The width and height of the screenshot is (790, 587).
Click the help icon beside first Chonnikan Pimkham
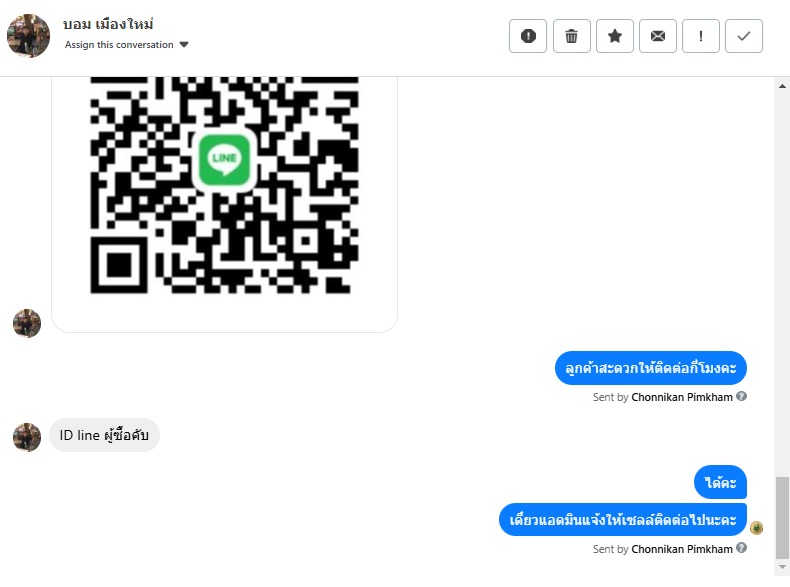741,397
